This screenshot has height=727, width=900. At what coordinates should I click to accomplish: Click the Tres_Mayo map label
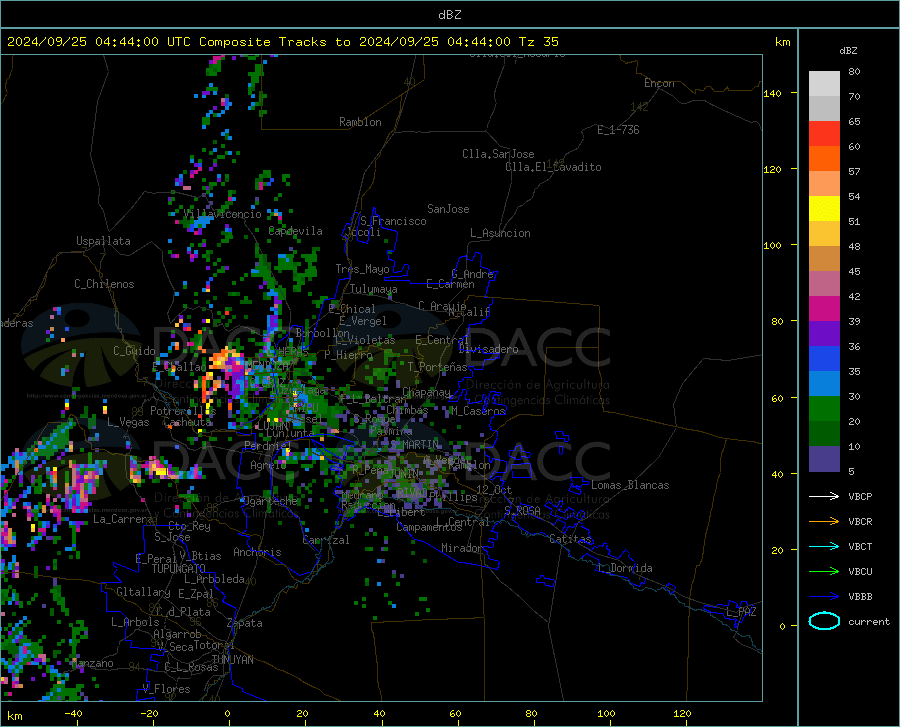[x=362, y=269]
